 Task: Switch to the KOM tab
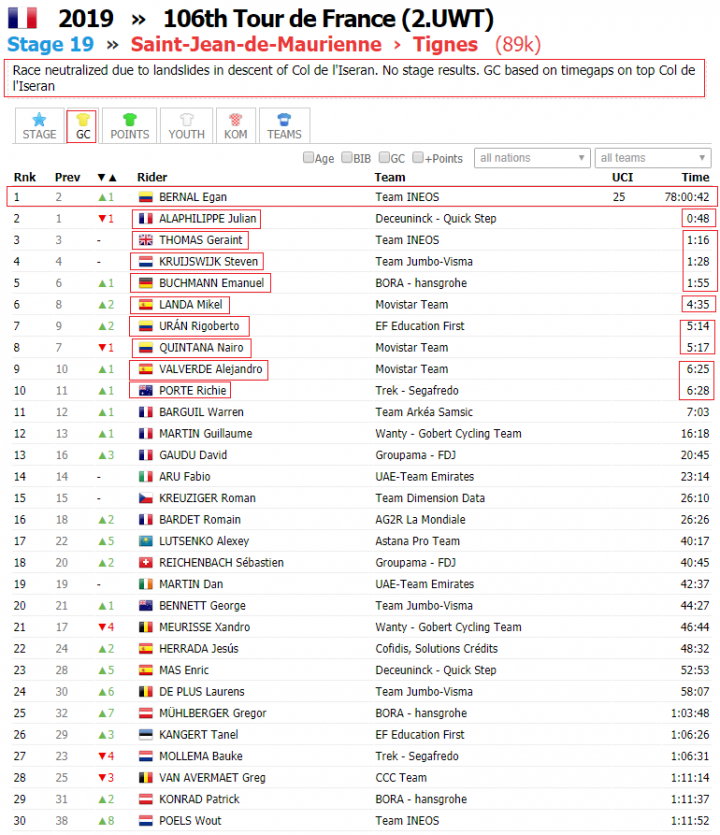click(235, 126)
